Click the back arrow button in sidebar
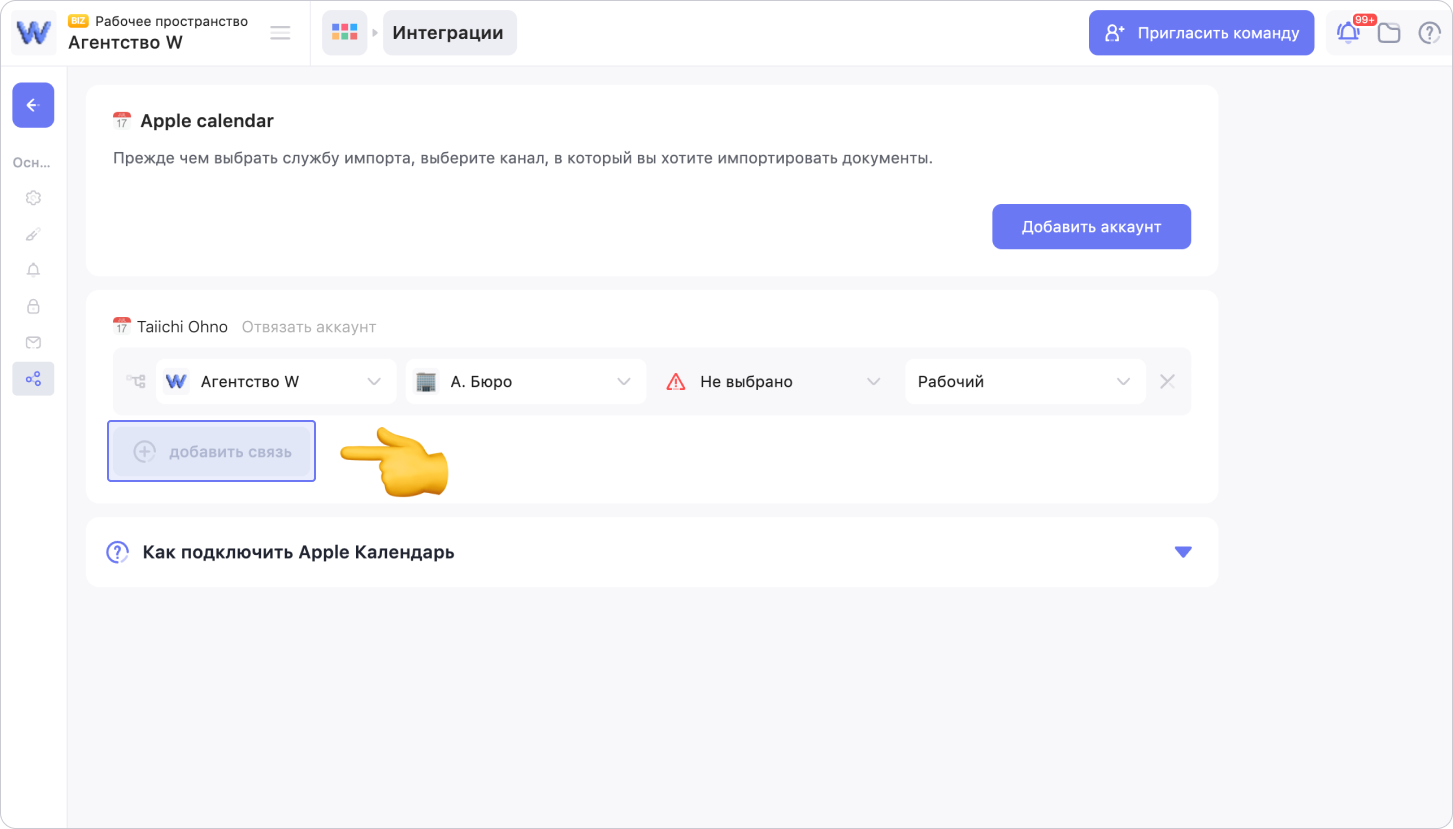1453x829 pixels. click(x=33, y=105)
